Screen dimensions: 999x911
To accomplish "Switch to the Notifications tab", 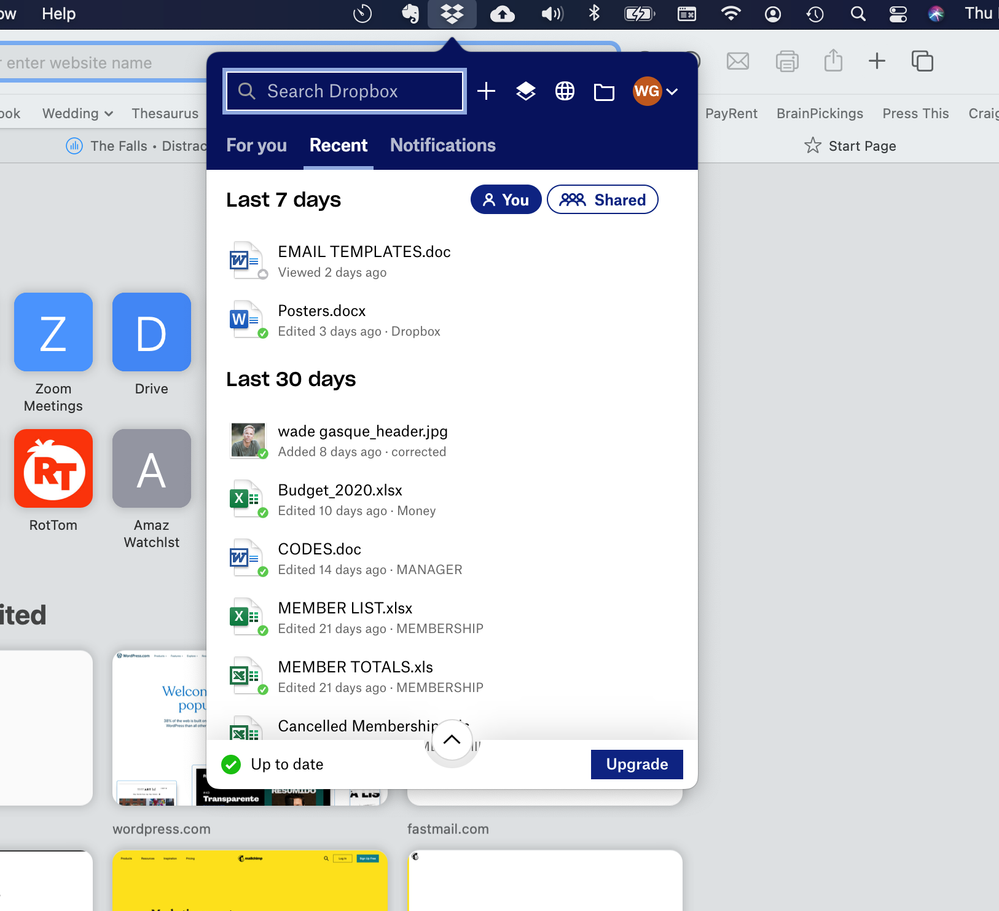I will (x=442, y=145).
